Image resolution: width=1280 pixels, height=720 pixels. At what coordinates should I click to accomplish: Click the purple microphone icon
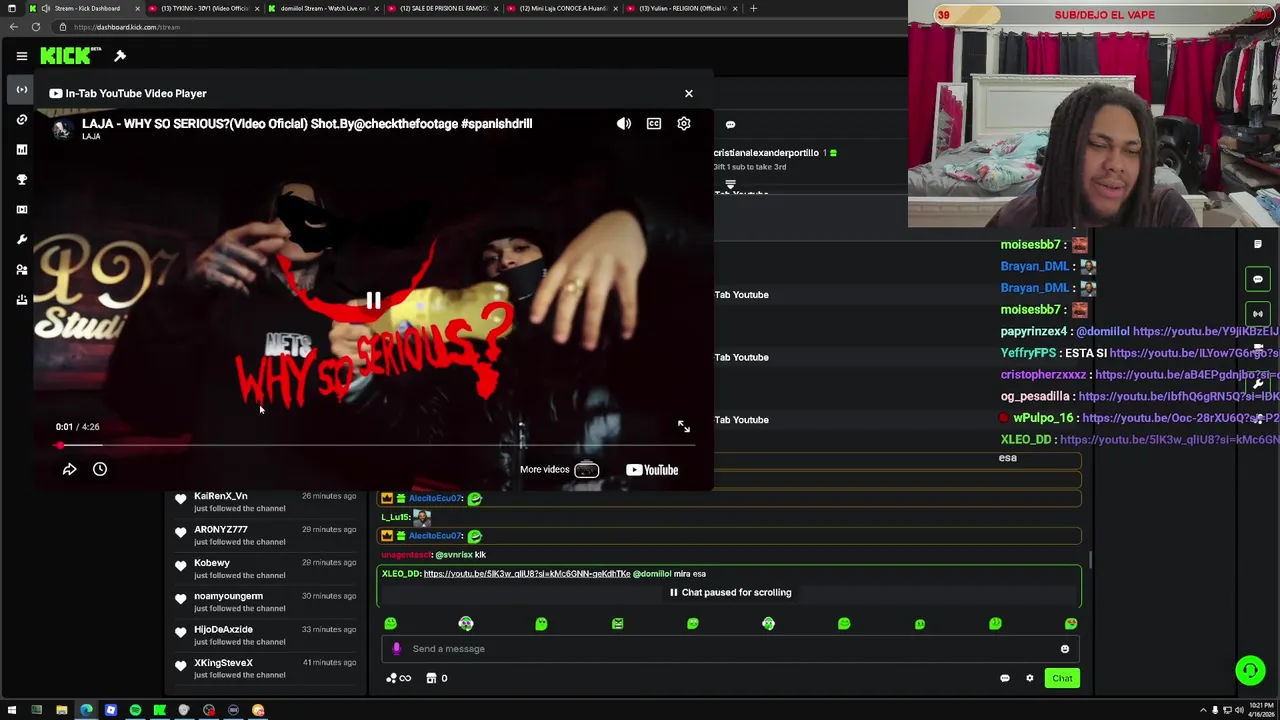coord(396,649)
